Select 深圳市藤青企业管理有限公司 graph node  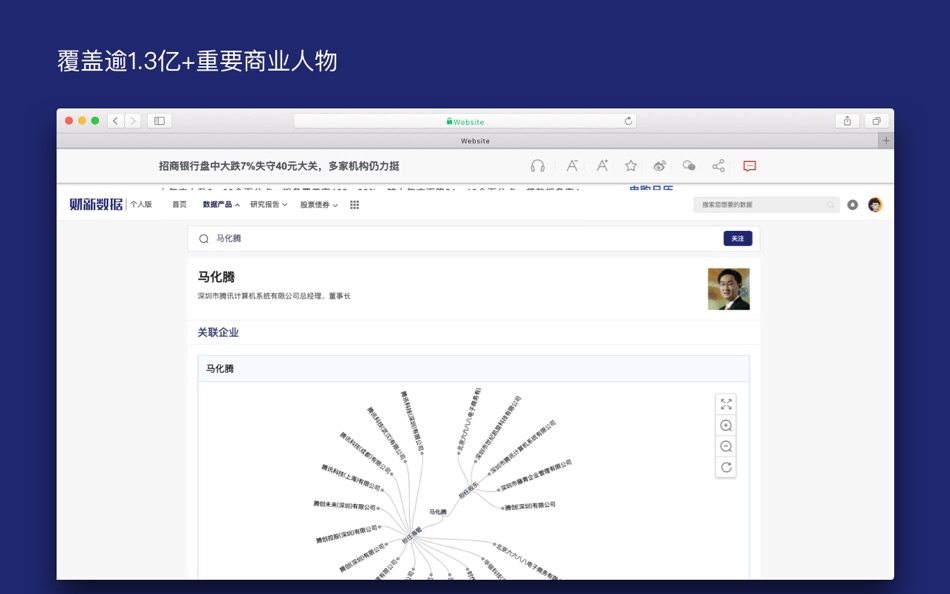(535, 475)
